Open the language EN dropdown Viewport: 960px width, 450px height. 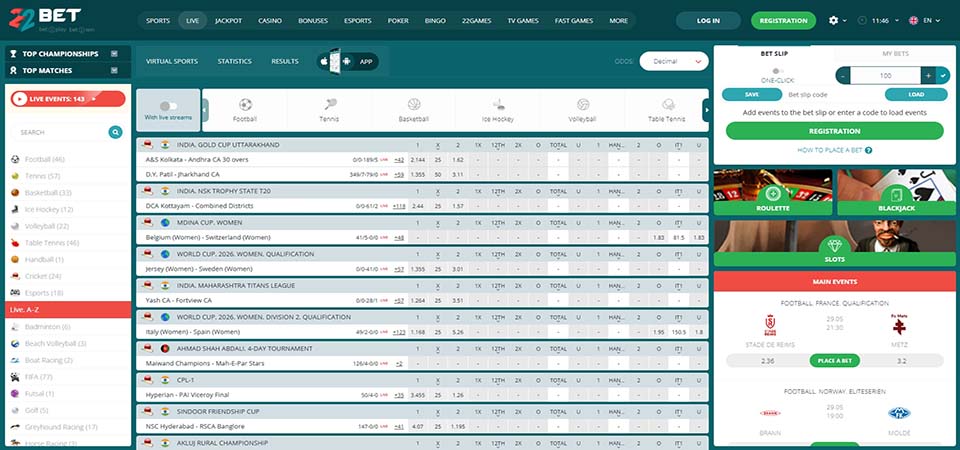(932, 20)
